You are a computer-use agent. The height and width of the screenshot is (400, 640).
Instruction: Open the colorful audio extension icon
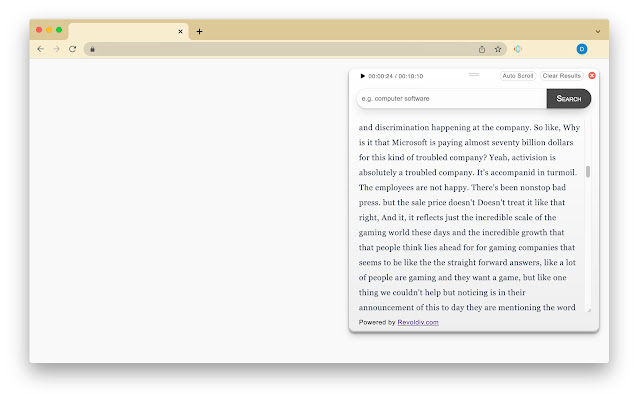click(518, 49)
